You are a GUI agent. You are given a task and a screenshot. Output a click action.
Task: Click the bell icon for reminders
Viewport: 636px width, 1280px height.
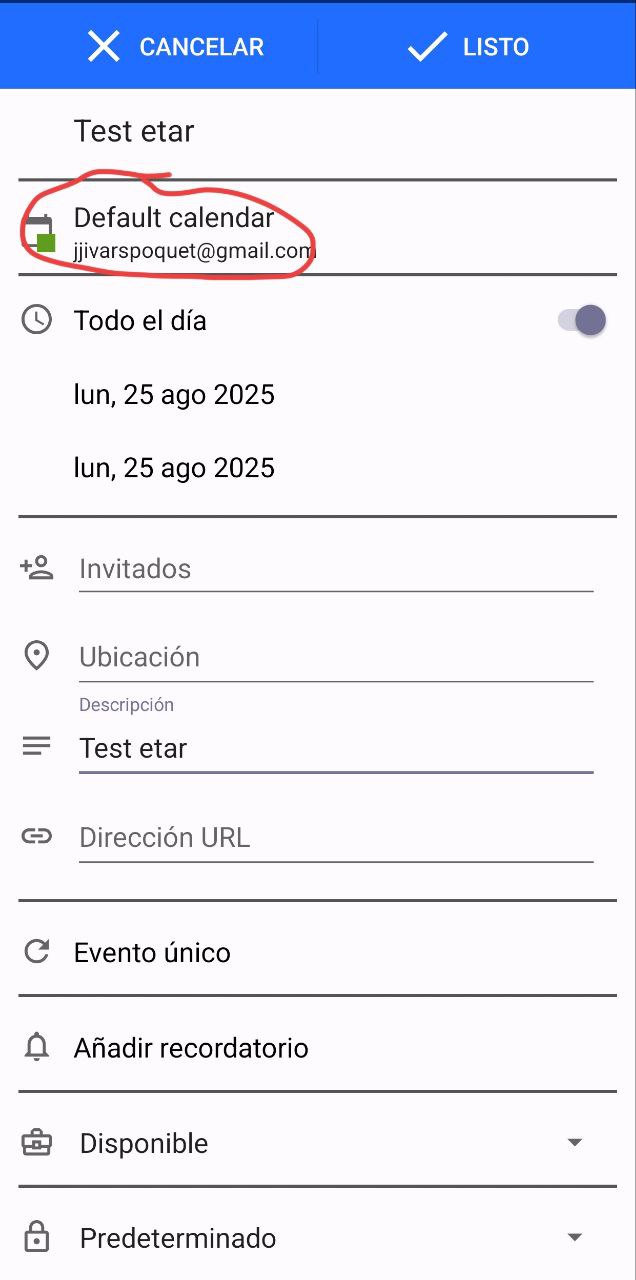37,1048
